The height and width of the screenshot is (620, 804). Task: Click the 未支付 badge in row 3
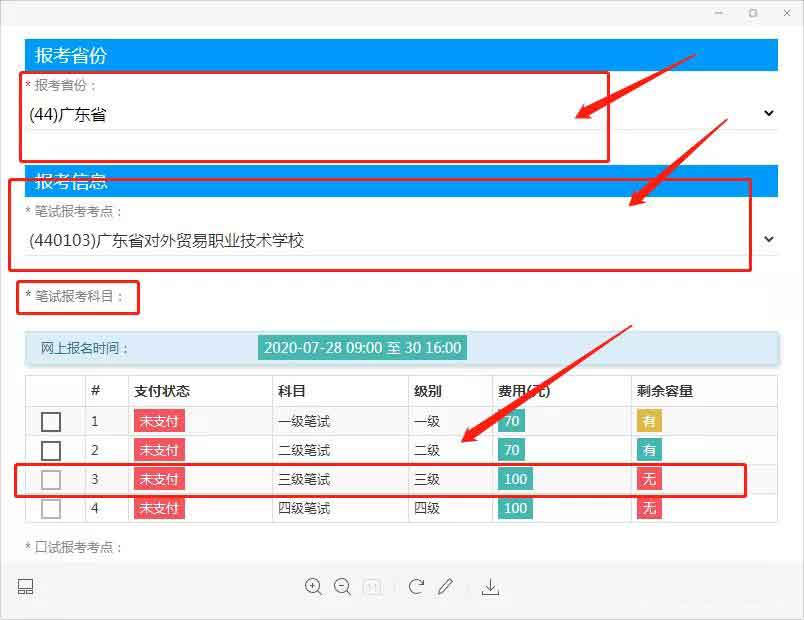[x=159, y=480]
